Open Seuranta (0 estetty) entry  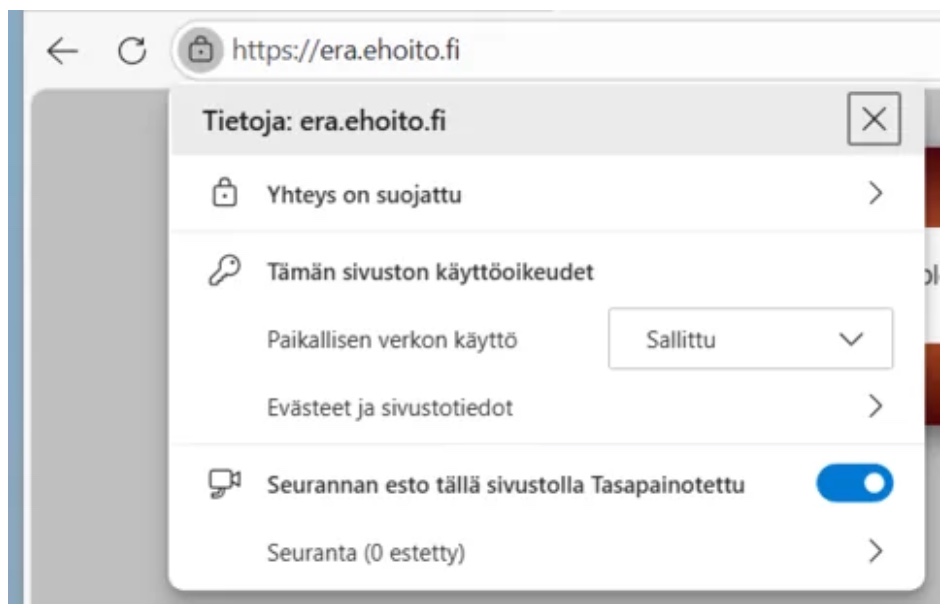[365, 551]
